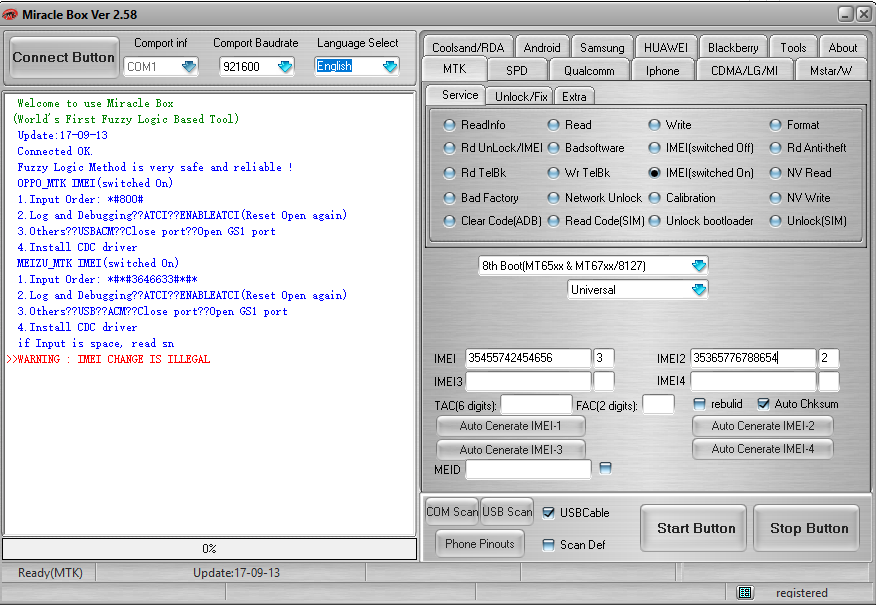876x607 pixels.
Task: Switch to the MTK tab
Action: [x=454, y=69]
